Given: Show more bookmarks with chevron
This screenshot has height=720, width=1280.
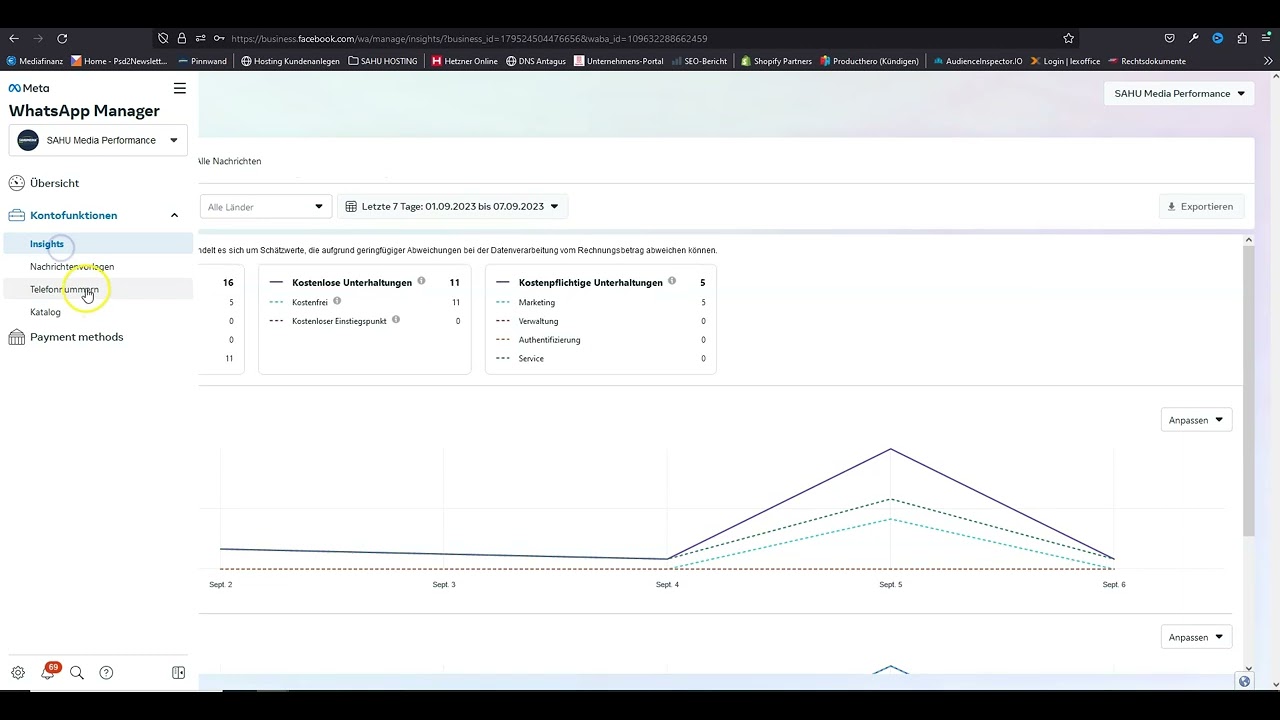Looking at the screenshot, I should pyautogui.click(x=1268, y=61).
